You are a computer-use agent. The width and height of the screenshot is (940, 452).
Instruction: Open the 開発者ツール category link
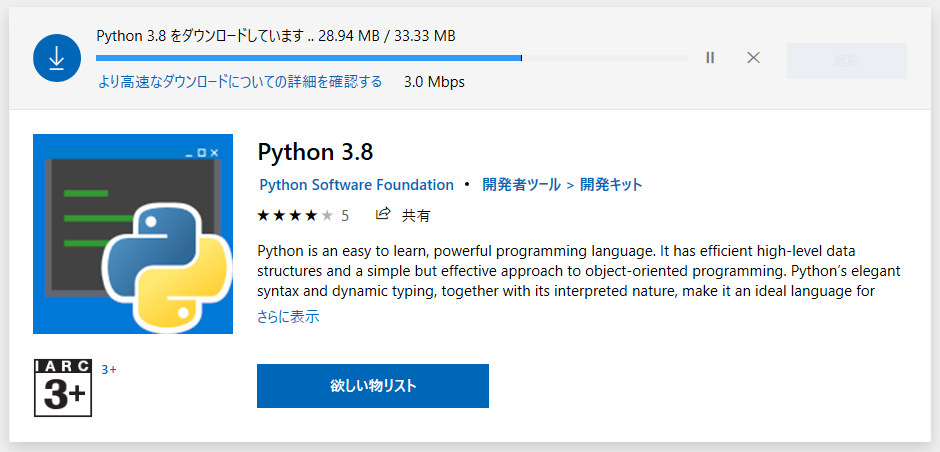tap(522, 185)
